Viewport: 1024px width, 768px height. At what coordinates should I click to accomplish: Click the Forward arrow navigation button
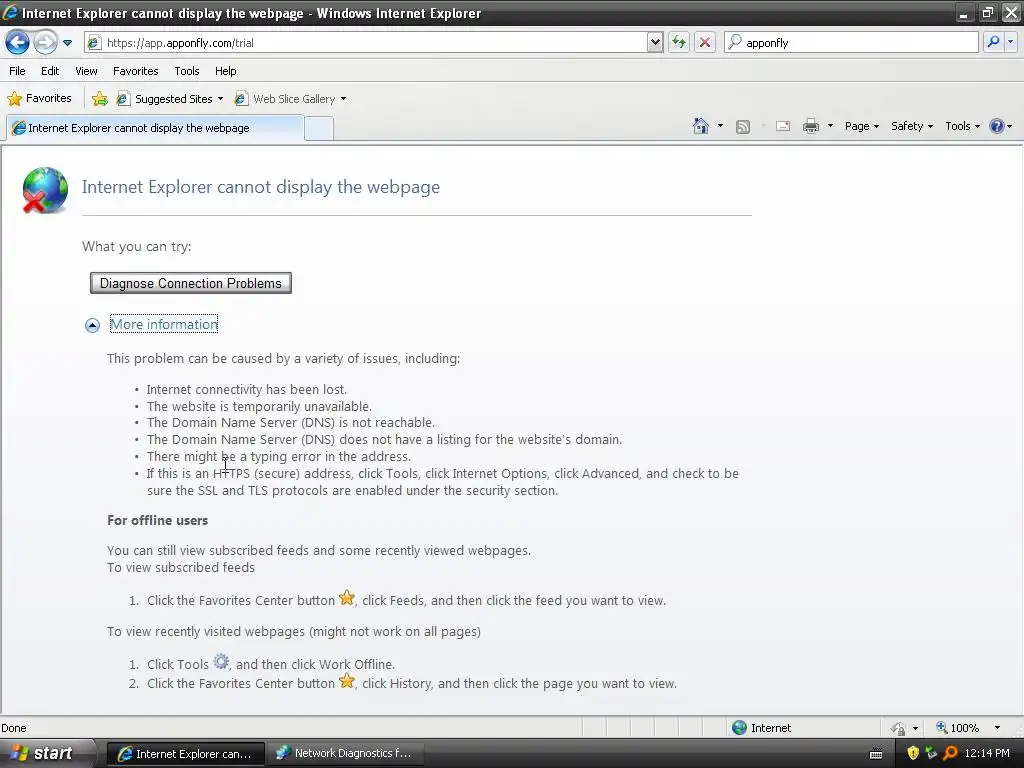tap(45, 43)
